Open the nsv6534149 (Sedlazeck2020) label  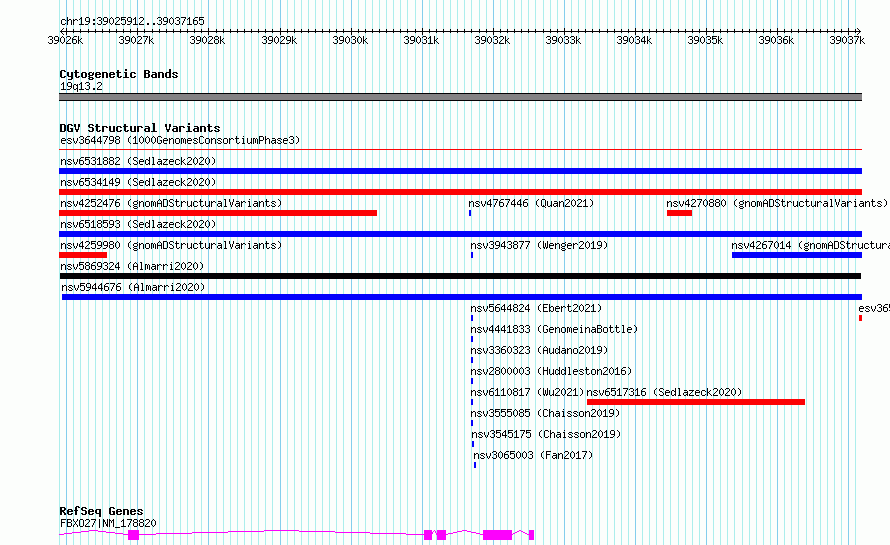(x=138, y=182)
